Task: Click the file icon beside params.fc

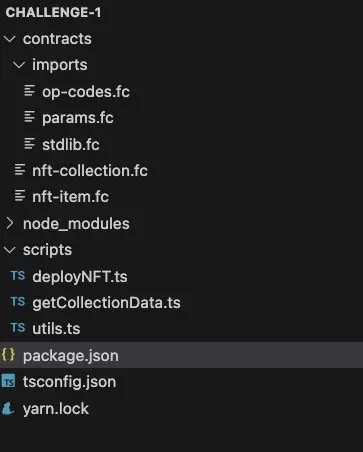Action: click(x=30, y=117)
